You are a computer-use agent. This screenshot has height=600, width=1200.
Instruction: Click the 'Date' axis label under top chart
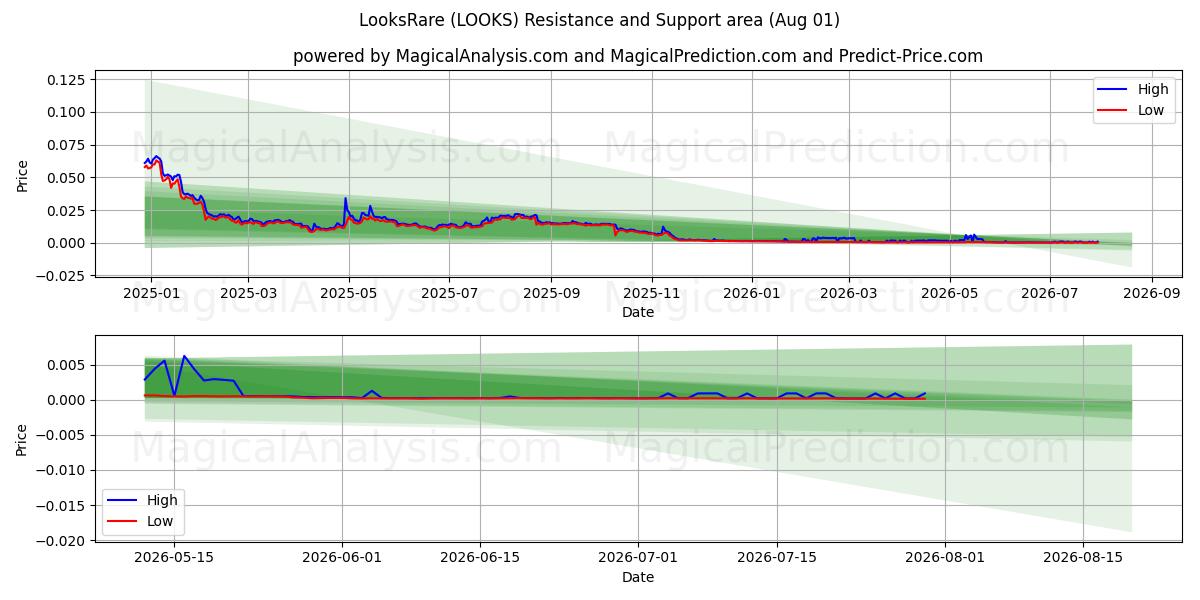coord(638,312)
